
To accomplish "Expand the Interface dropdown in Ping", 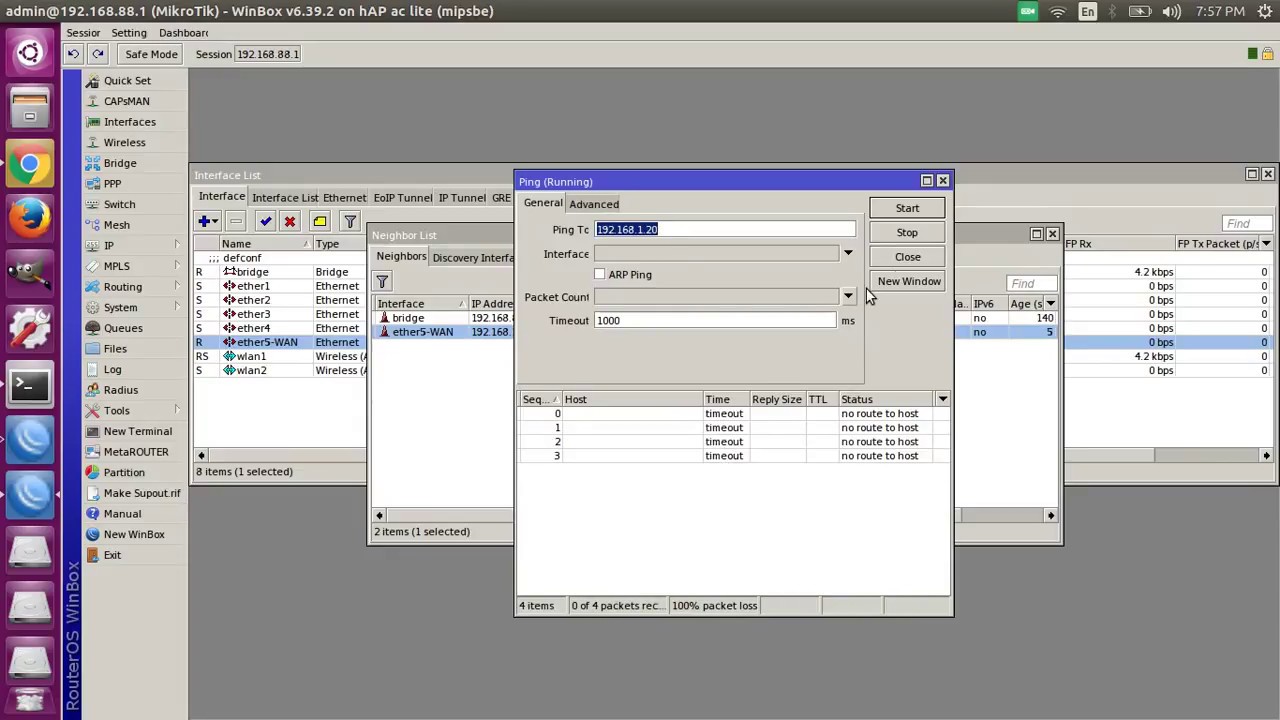I will click(x=848, y=254).
